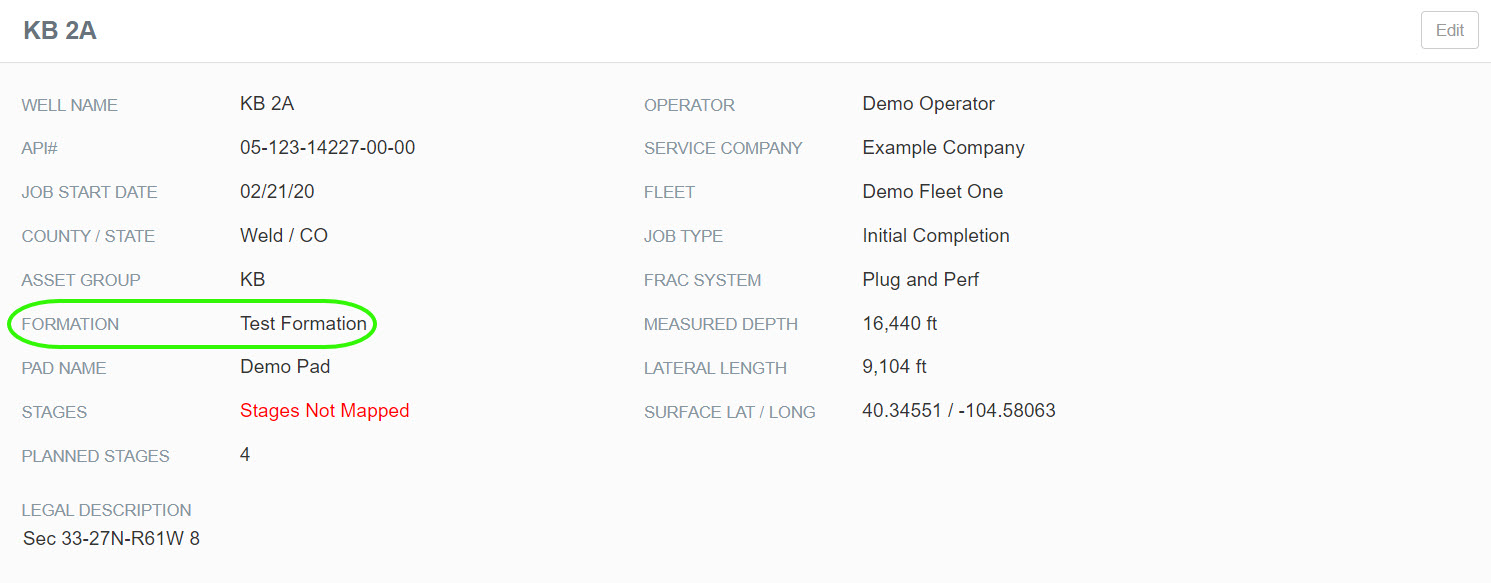The image size is (1491, 583).
Task: Click the Demo Fleet One value
Action: pos(932,192)
